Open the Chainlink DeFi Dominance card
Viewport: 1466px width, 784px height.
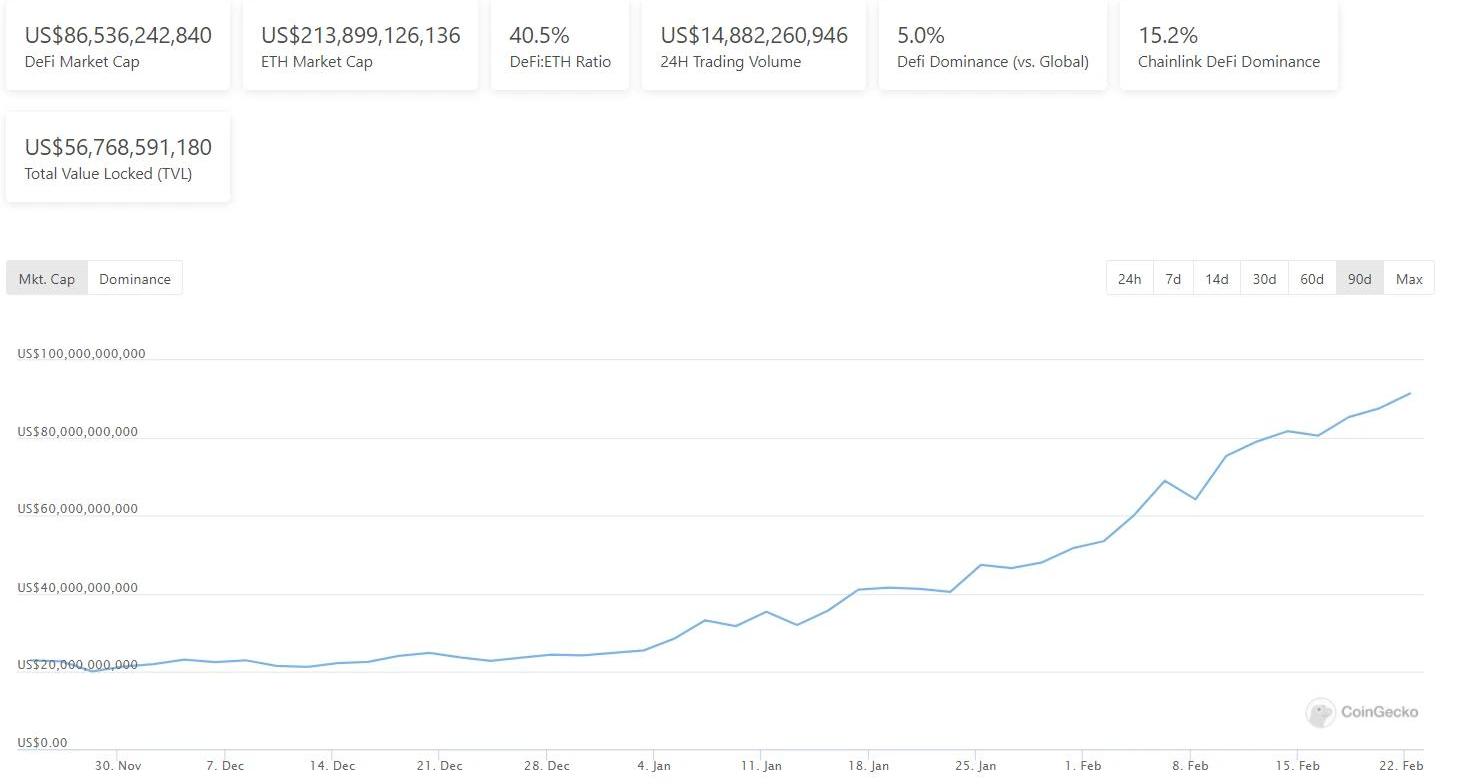1229,46
